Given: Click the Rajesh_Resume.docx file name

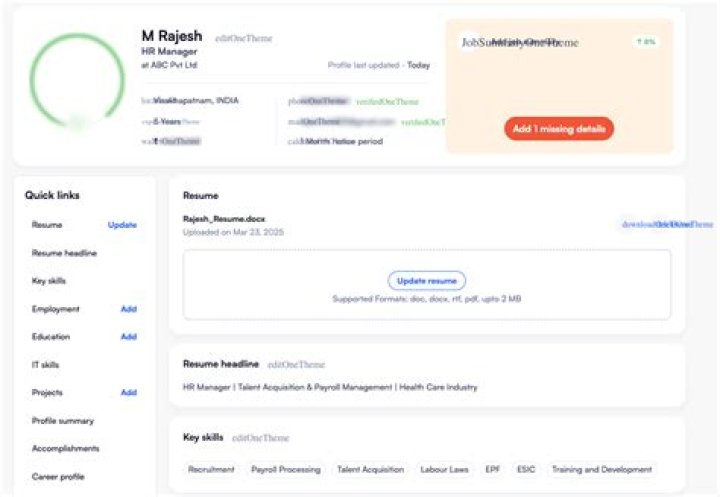Looking at the screenshot, I should click(x=224, y=219).
